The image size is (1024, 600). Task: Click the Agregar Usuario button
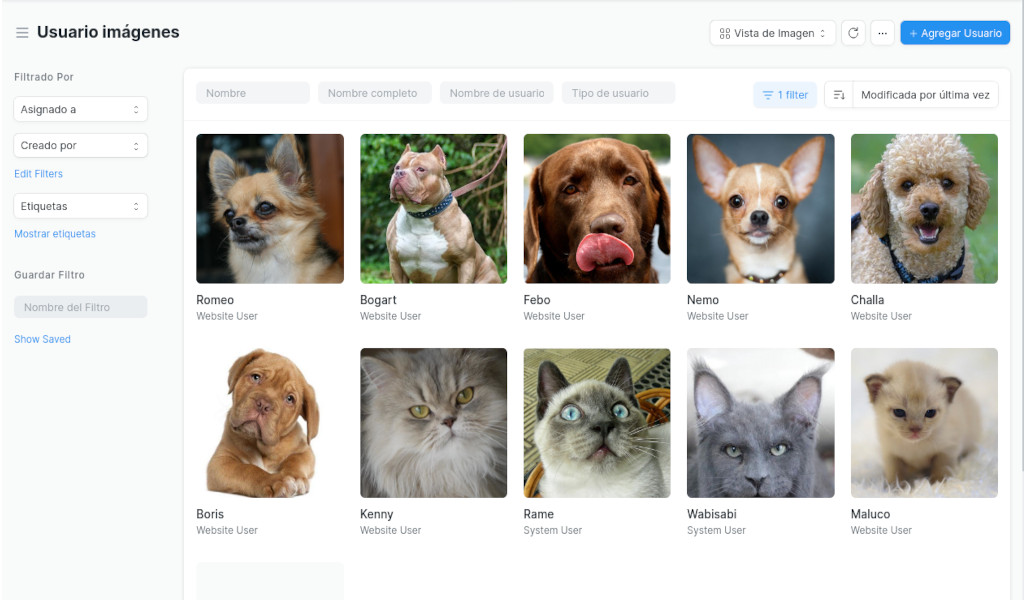(x=954, y=33)
